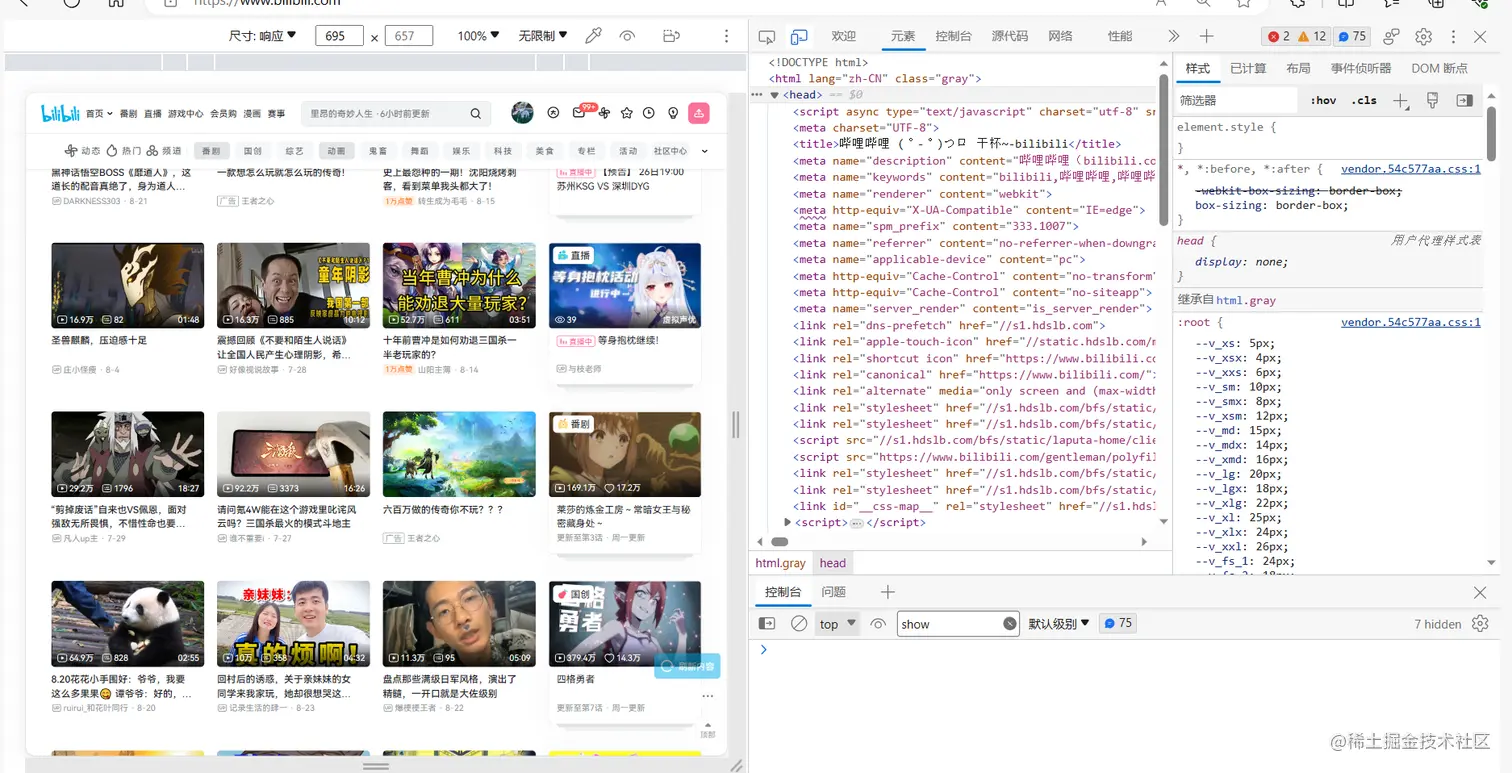Toggle the .cls class editor

tap(1364, 100)
